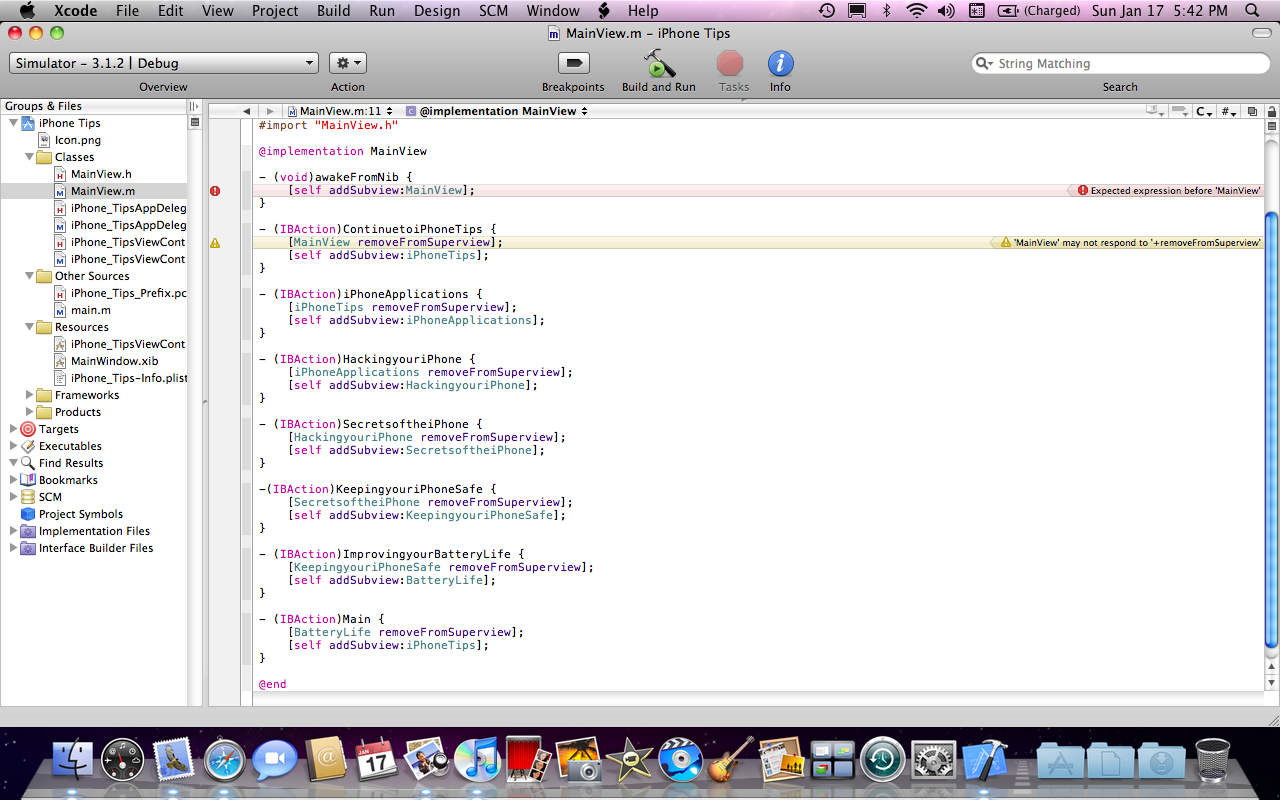Open the breakpoints popup in navigation bar
The image size is (1280, 800).
pos(1180,111)
